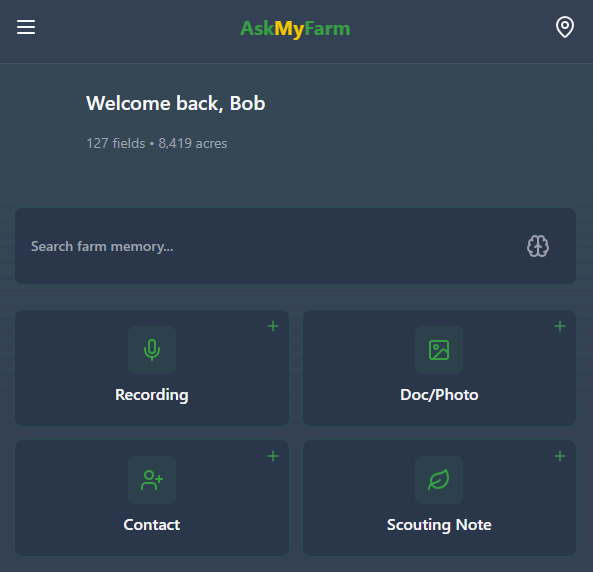
Task: Click the microphone icon for Recording
Action: click(152, 350)
